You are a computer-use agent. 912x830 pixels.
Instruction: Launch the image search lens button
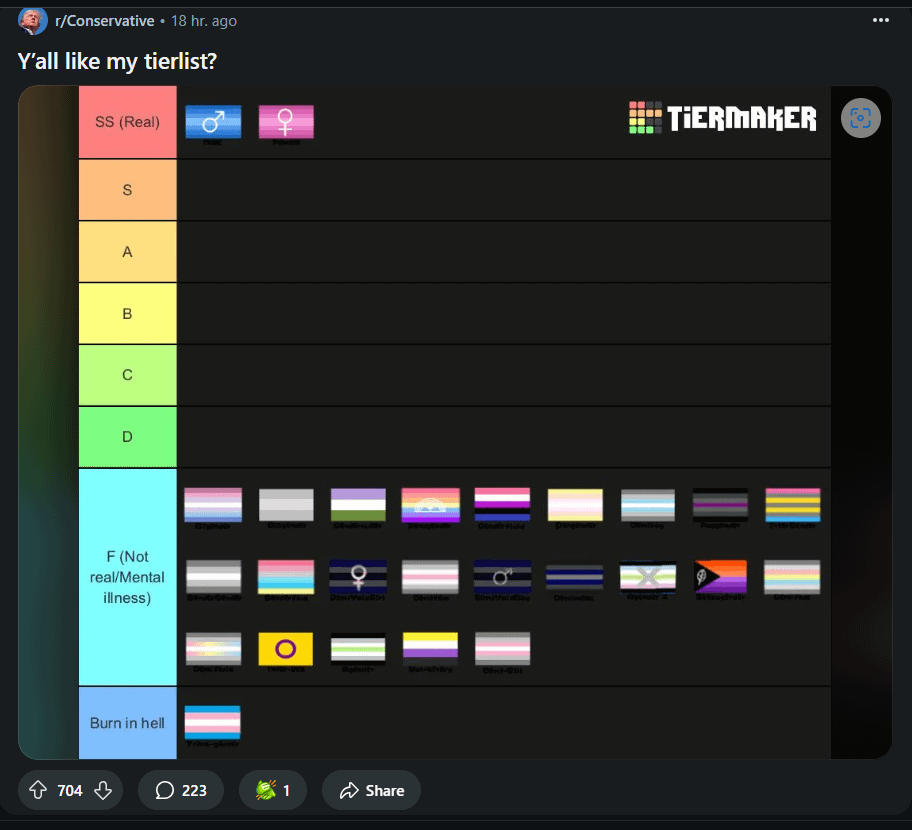[860, 118]
